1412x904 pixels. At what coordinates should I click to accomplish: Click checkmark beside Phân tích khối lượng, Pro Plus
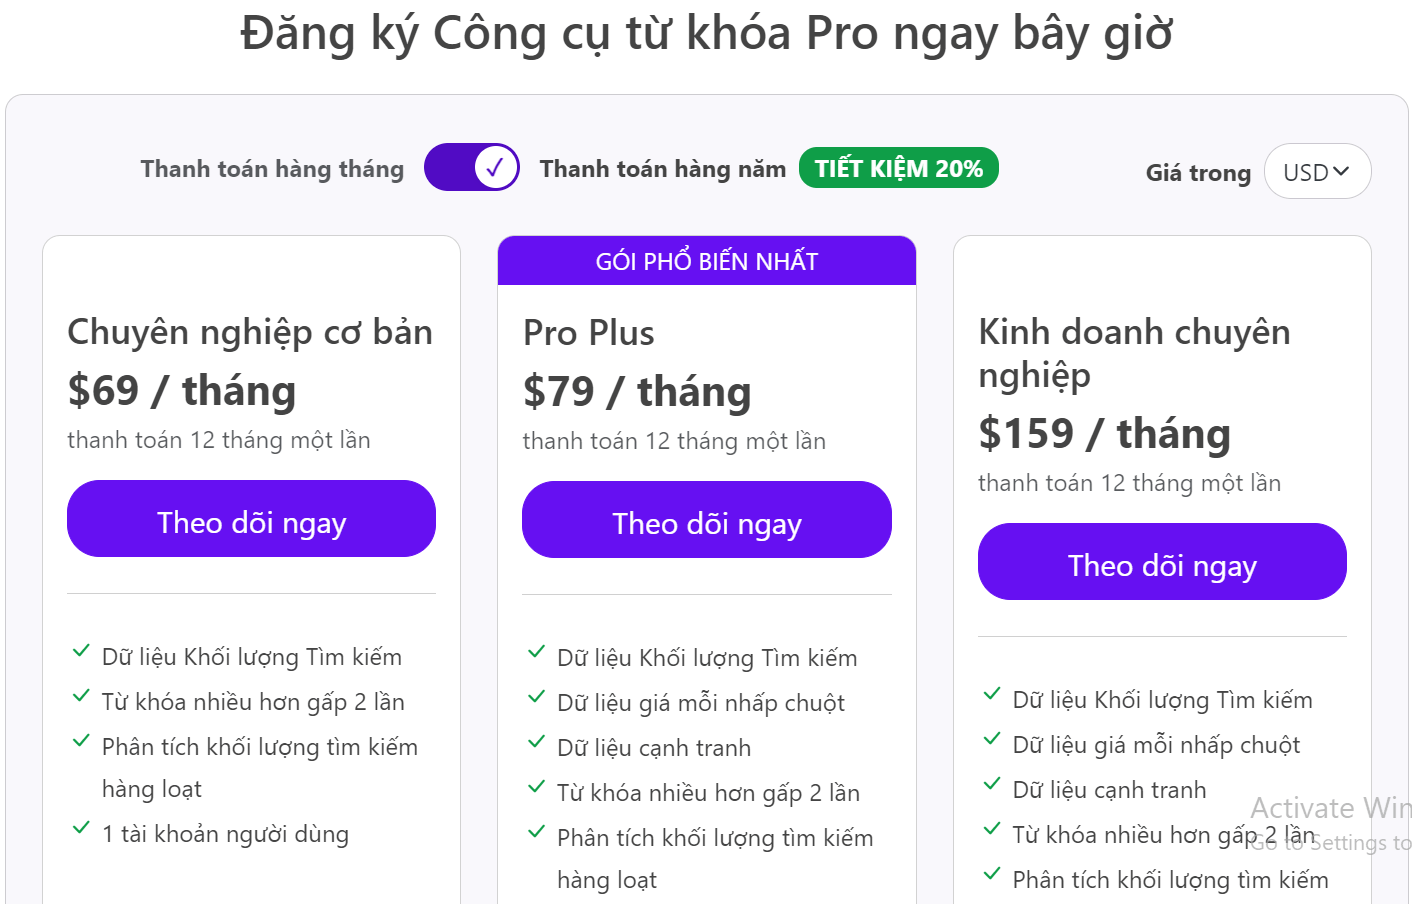click(537, 832)
